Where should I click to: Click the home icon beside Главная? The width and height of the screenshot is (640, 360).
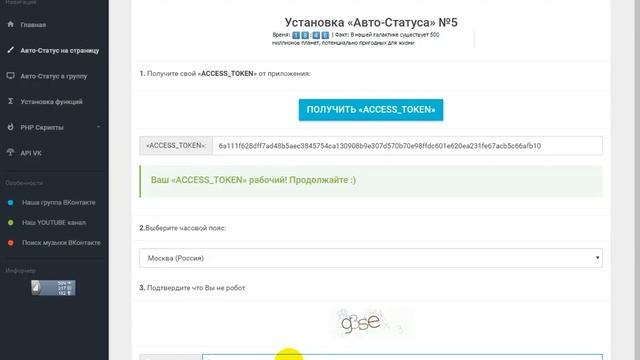click(11, 24)
